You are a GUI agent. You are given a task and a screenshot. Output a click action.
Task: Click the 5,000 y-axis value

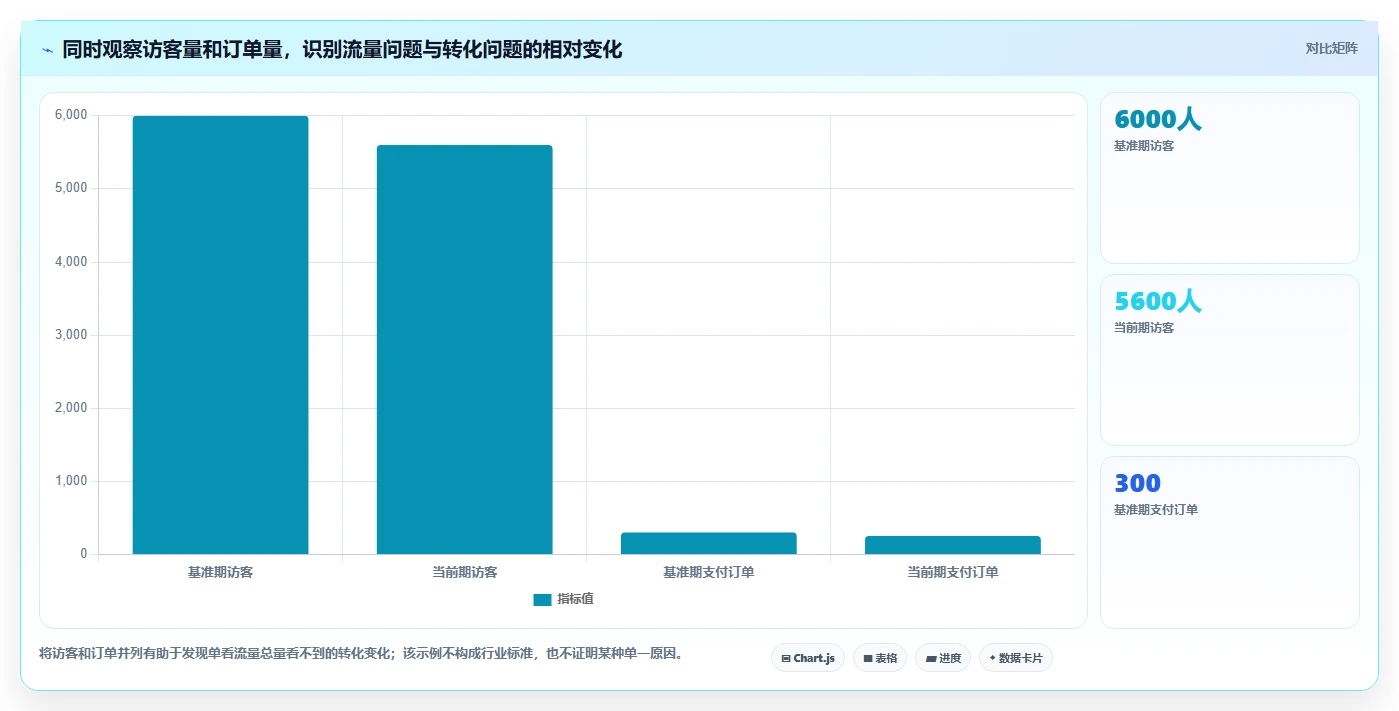pos(71,188)
